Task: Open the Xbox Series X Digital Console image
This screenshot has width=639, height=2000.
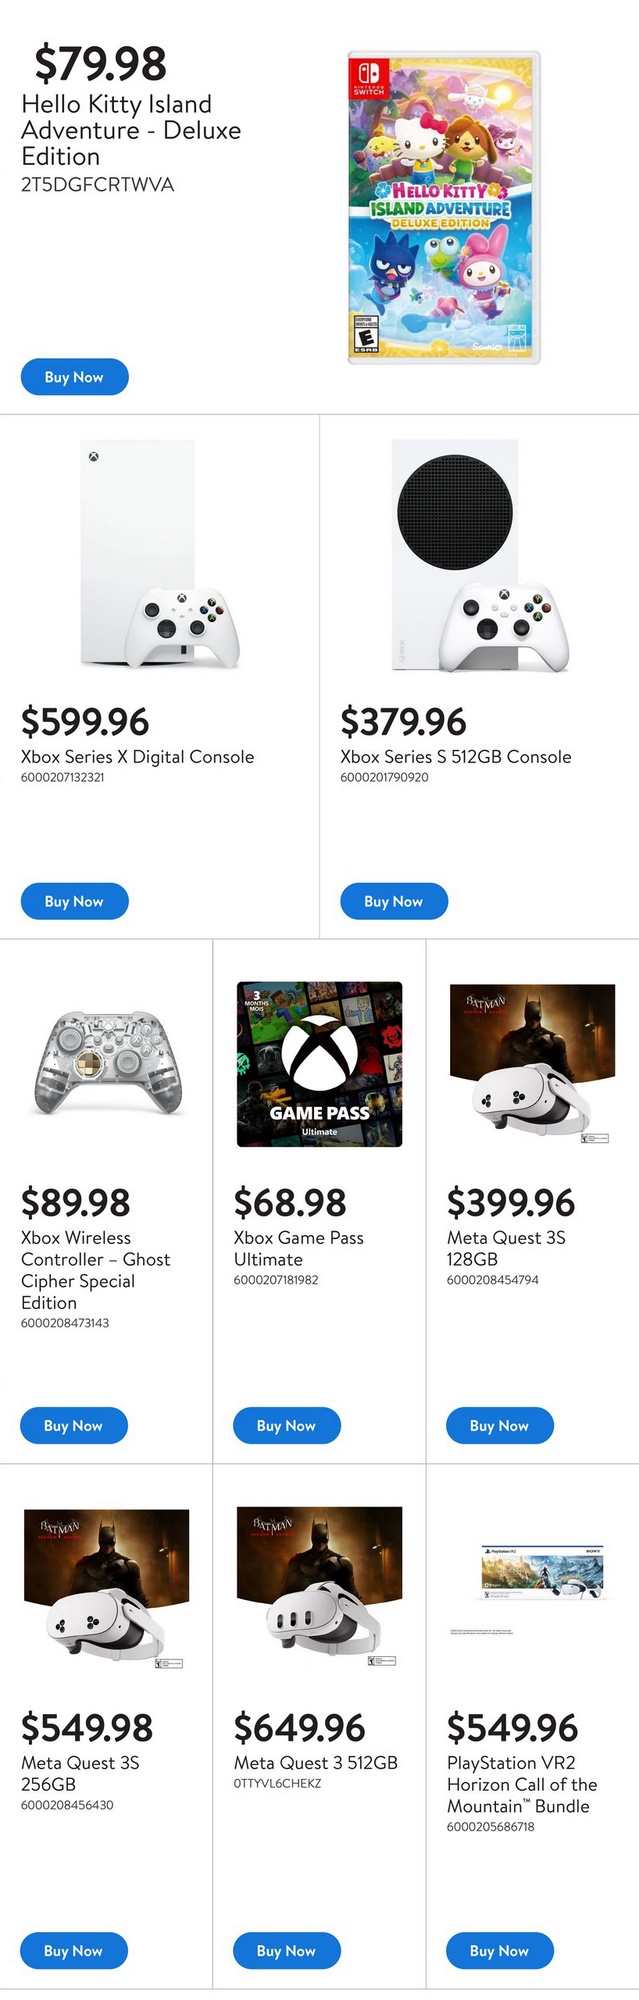Action: pos(159,555)
